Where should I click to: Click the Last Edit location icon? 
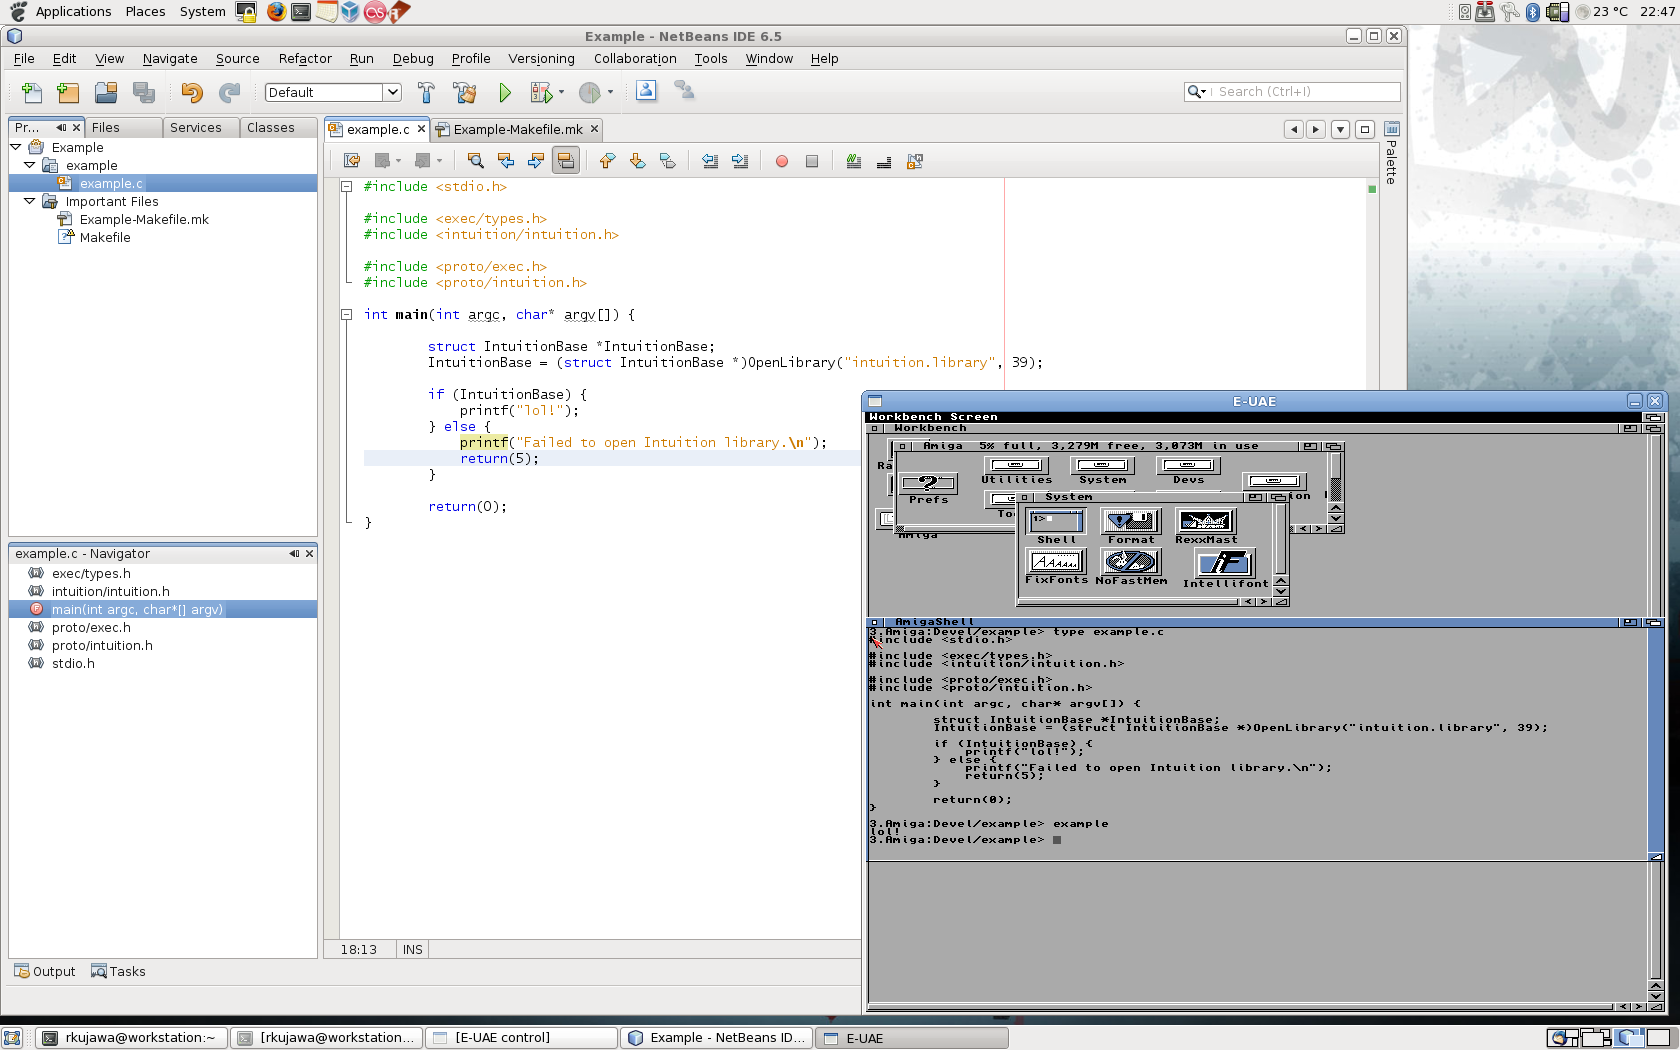[x=352, y=161]
